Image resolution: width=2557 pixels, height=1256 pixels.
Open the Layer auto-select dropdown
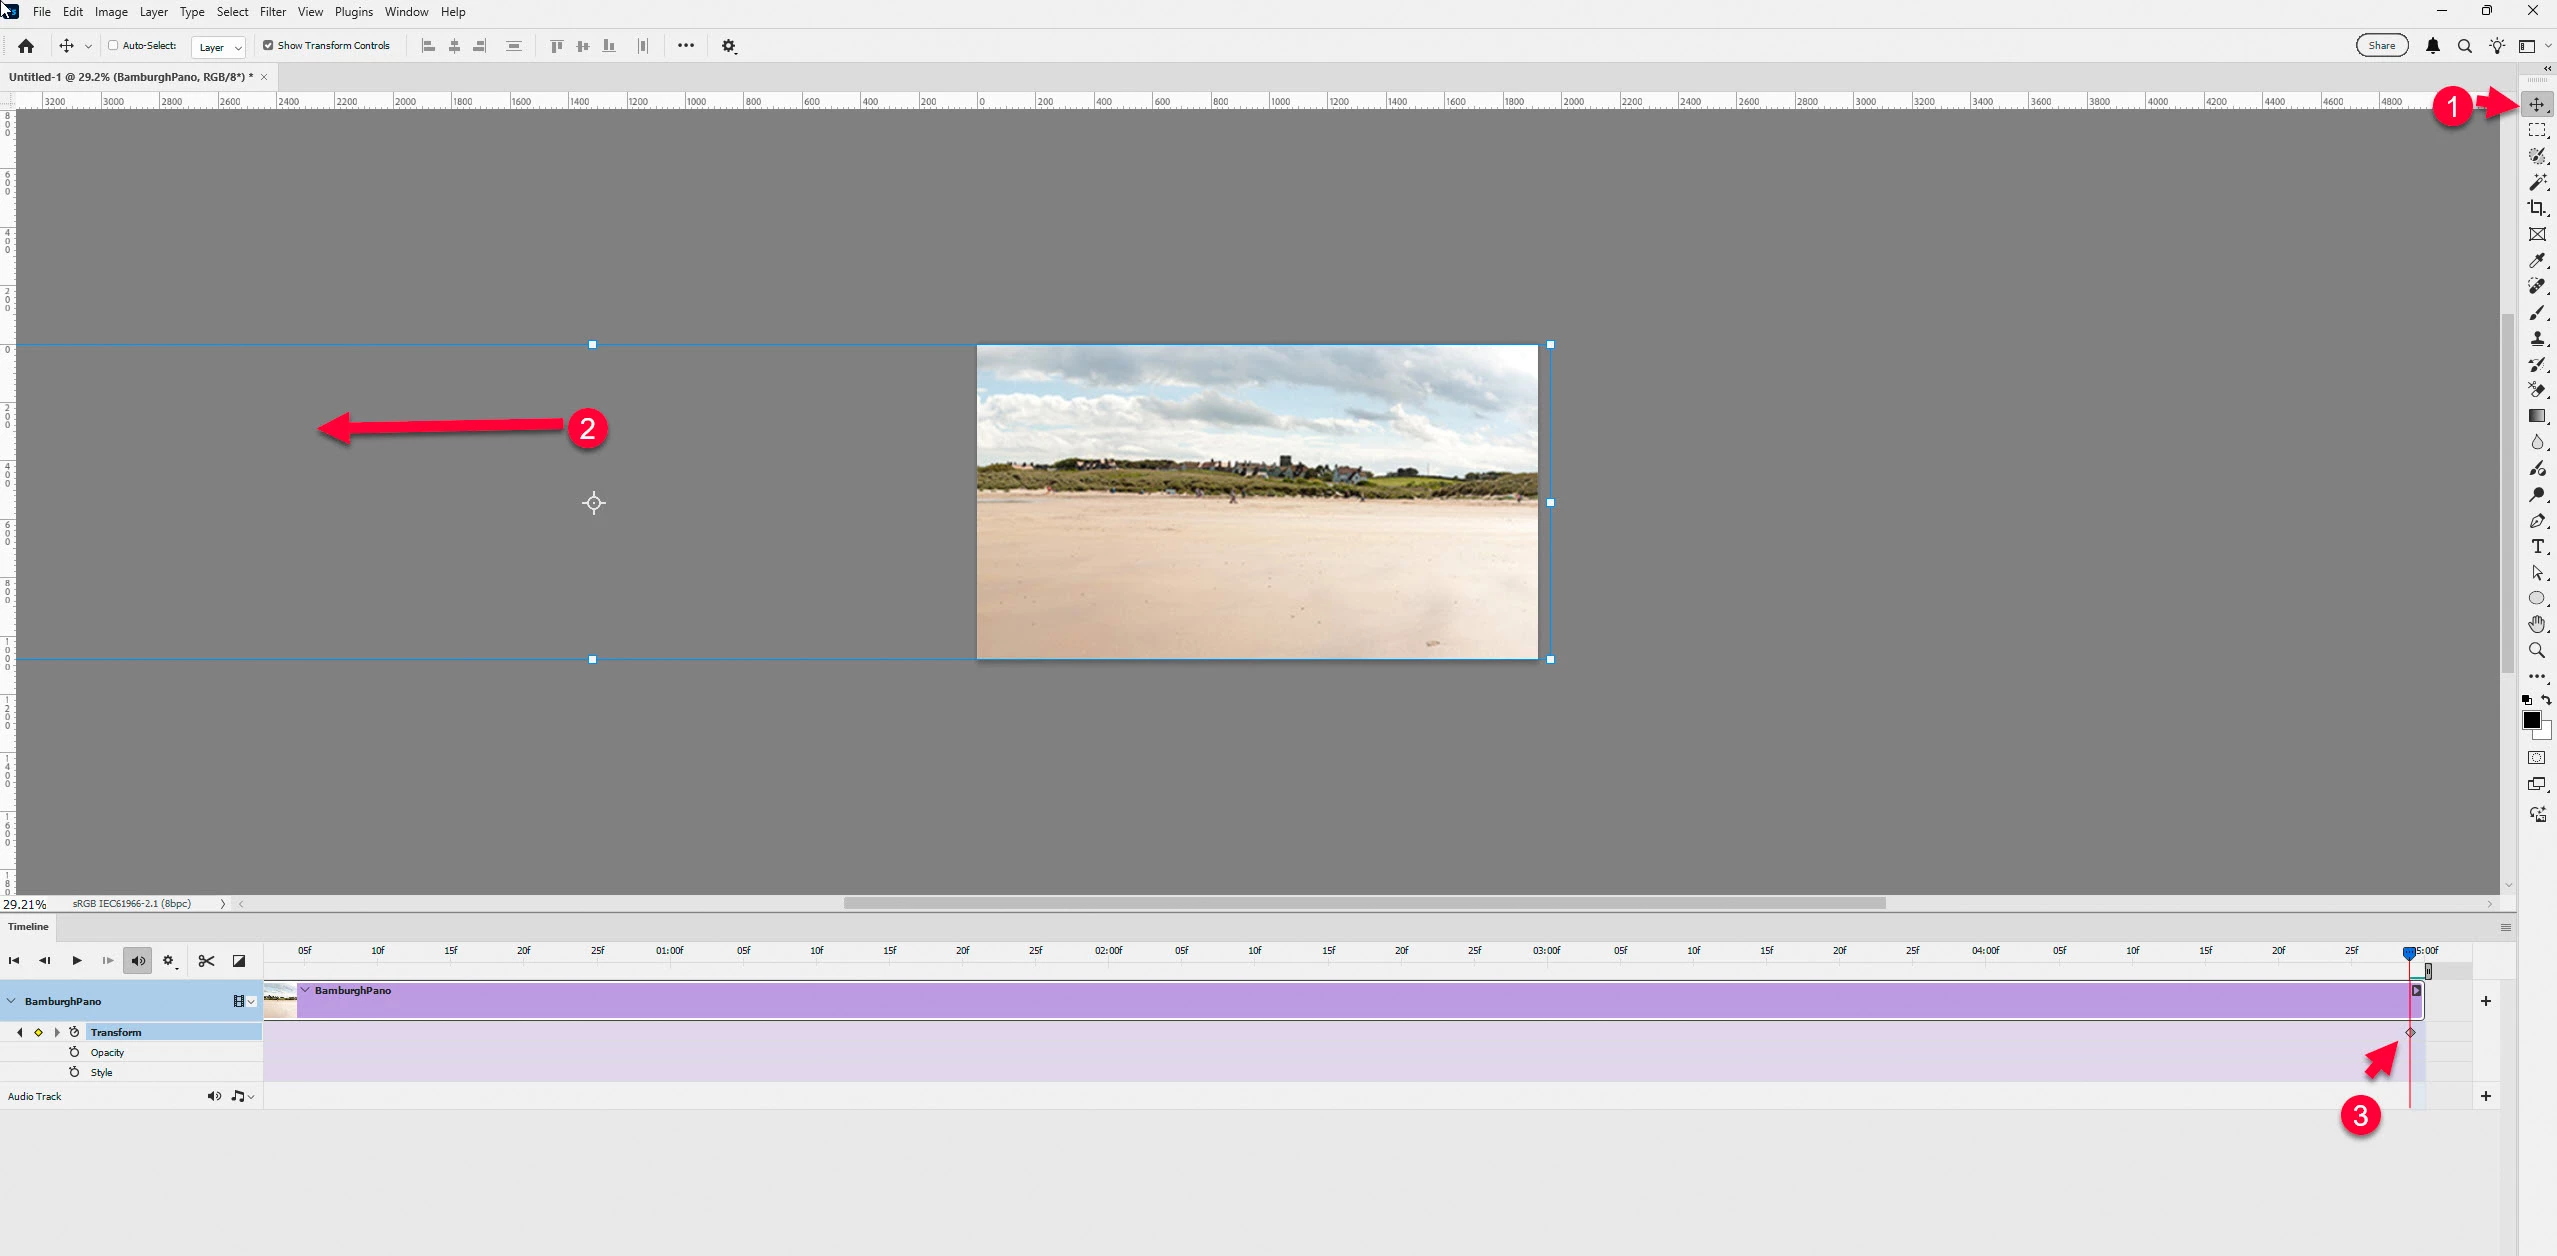[218, 47]
